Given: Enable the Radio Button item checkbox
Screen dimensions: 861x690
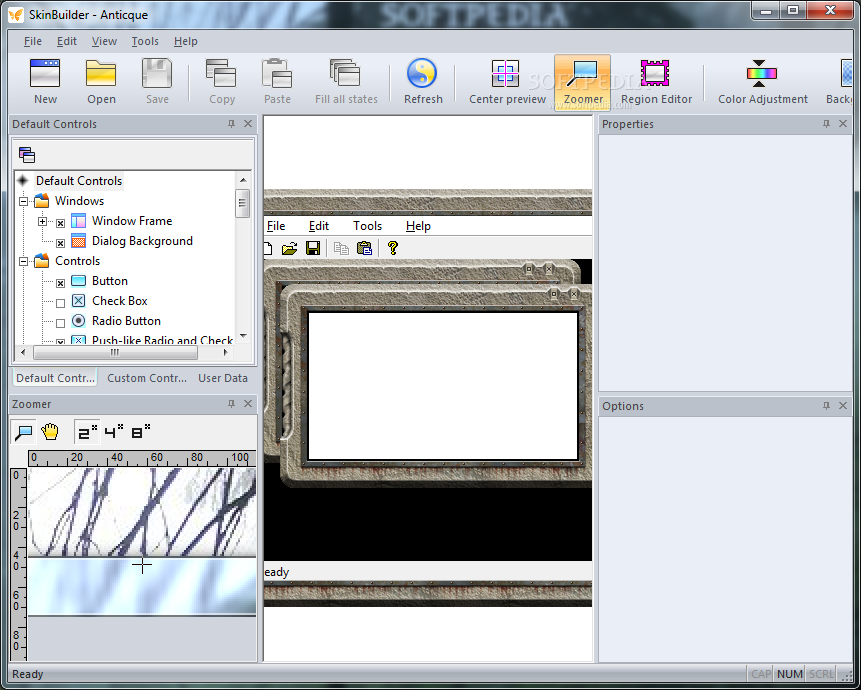Looking at the screenshot, I should [60, 323].
